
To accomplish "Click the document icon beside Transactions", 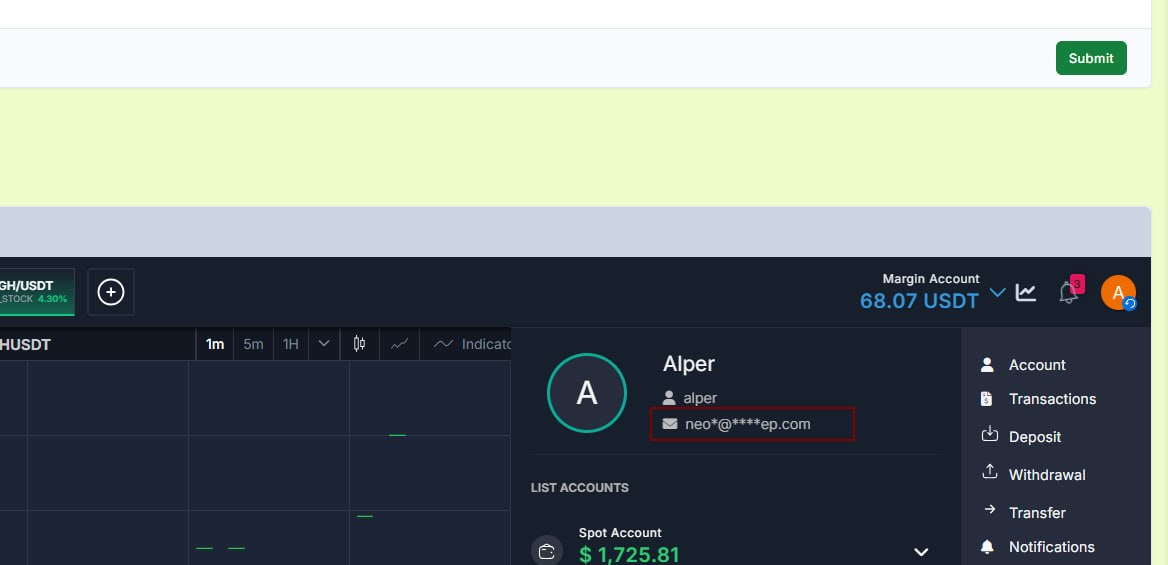I will [987, 399].
